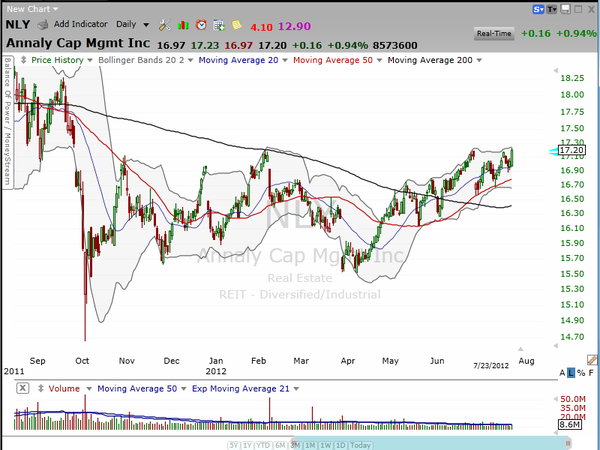Image resolution: width=600 pixels, height=450 pixels.
Task: Open the drawing tools icon
Action: [165, 25]
